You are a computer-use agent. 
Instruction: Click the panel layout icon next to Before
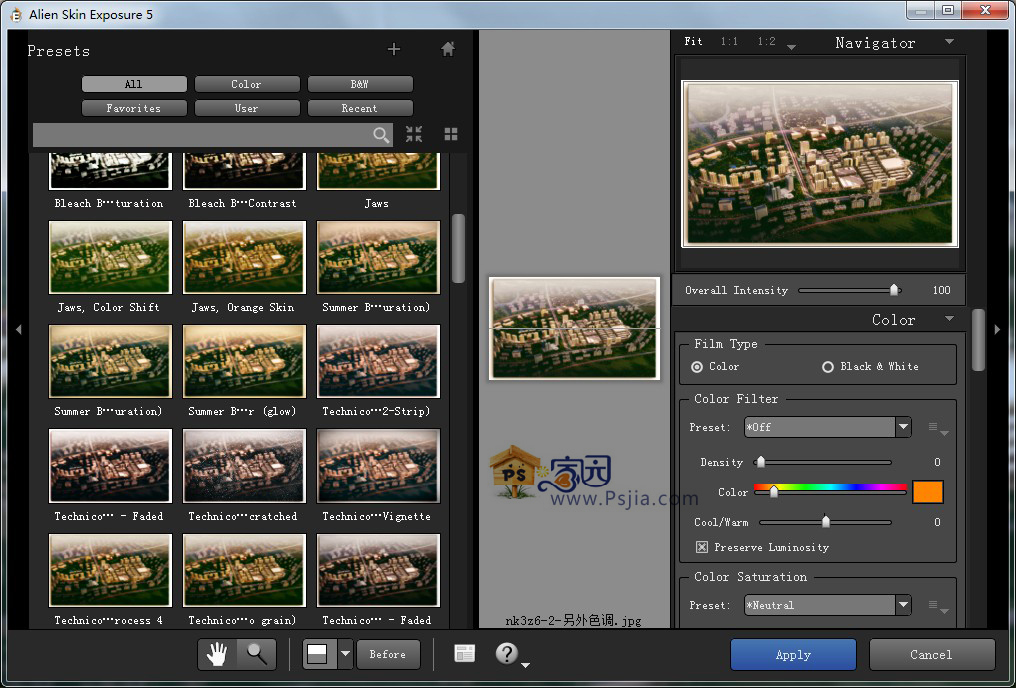pyautogui.click(x=464, y=654)
